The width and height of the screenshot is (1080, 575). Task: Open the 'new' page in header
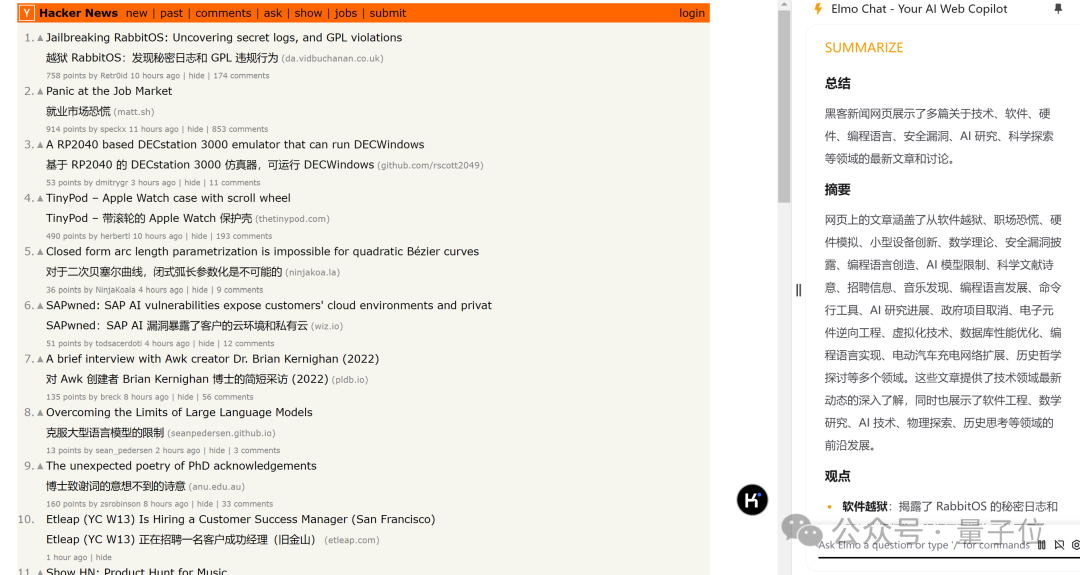pos(136,13)
